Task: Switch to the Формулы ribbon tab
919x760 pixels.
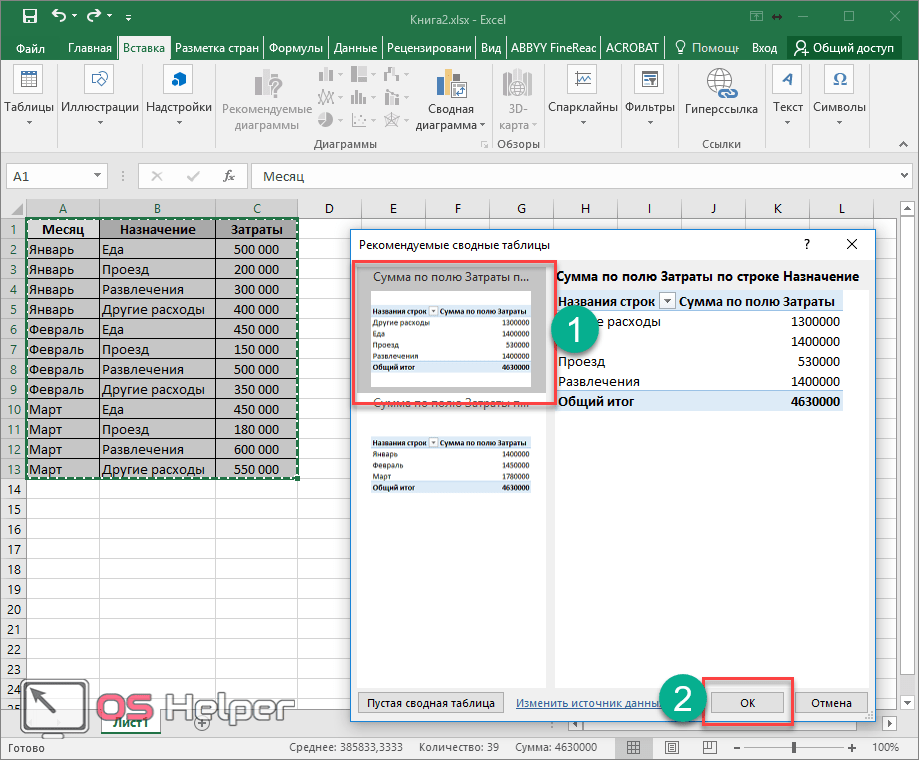Action: coord(296,48)
